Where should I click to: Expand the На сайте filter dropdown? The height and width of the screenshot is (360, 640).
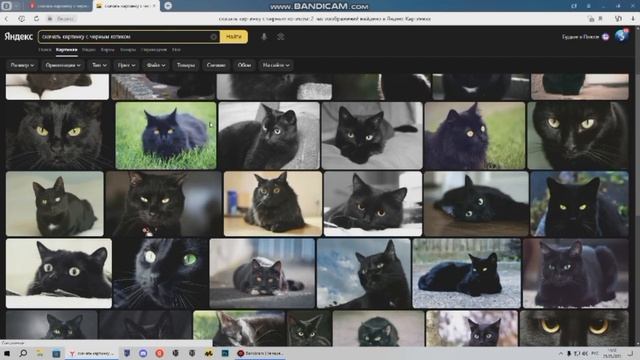pyautogui.click(x=276, y=65)
